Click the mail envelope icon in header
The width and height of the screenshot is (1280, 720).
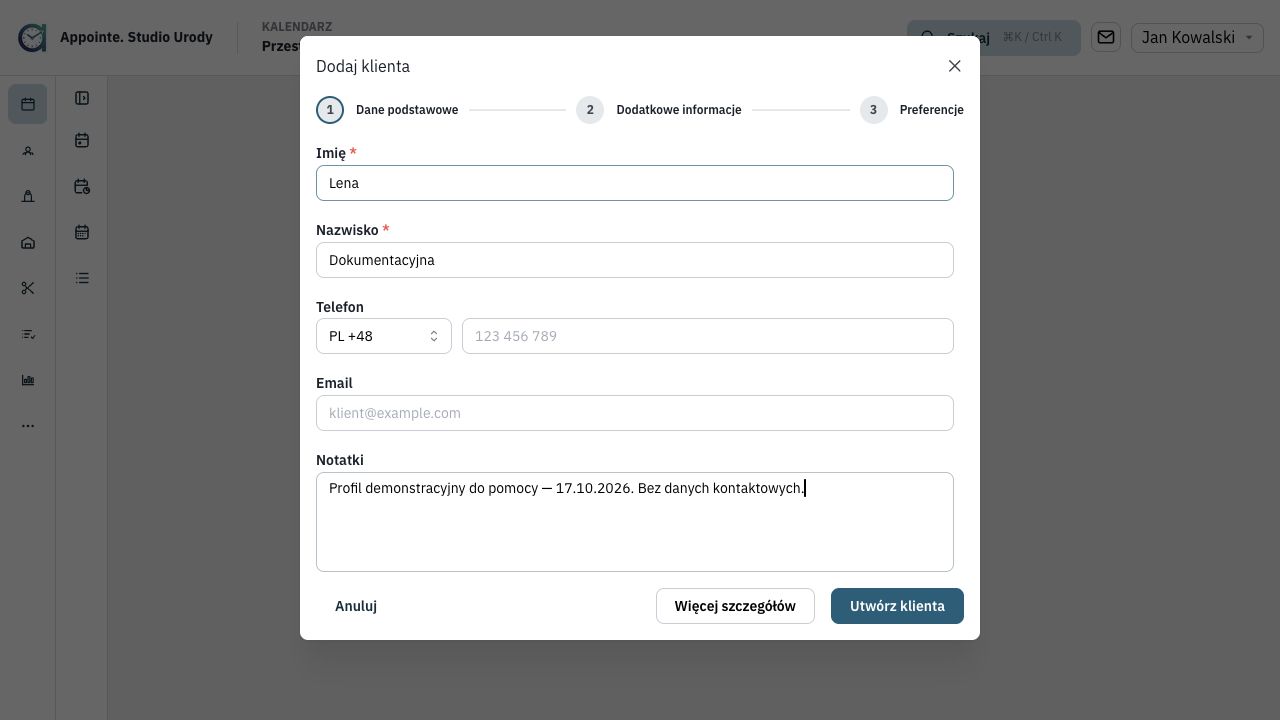[x=1106, y=37]
